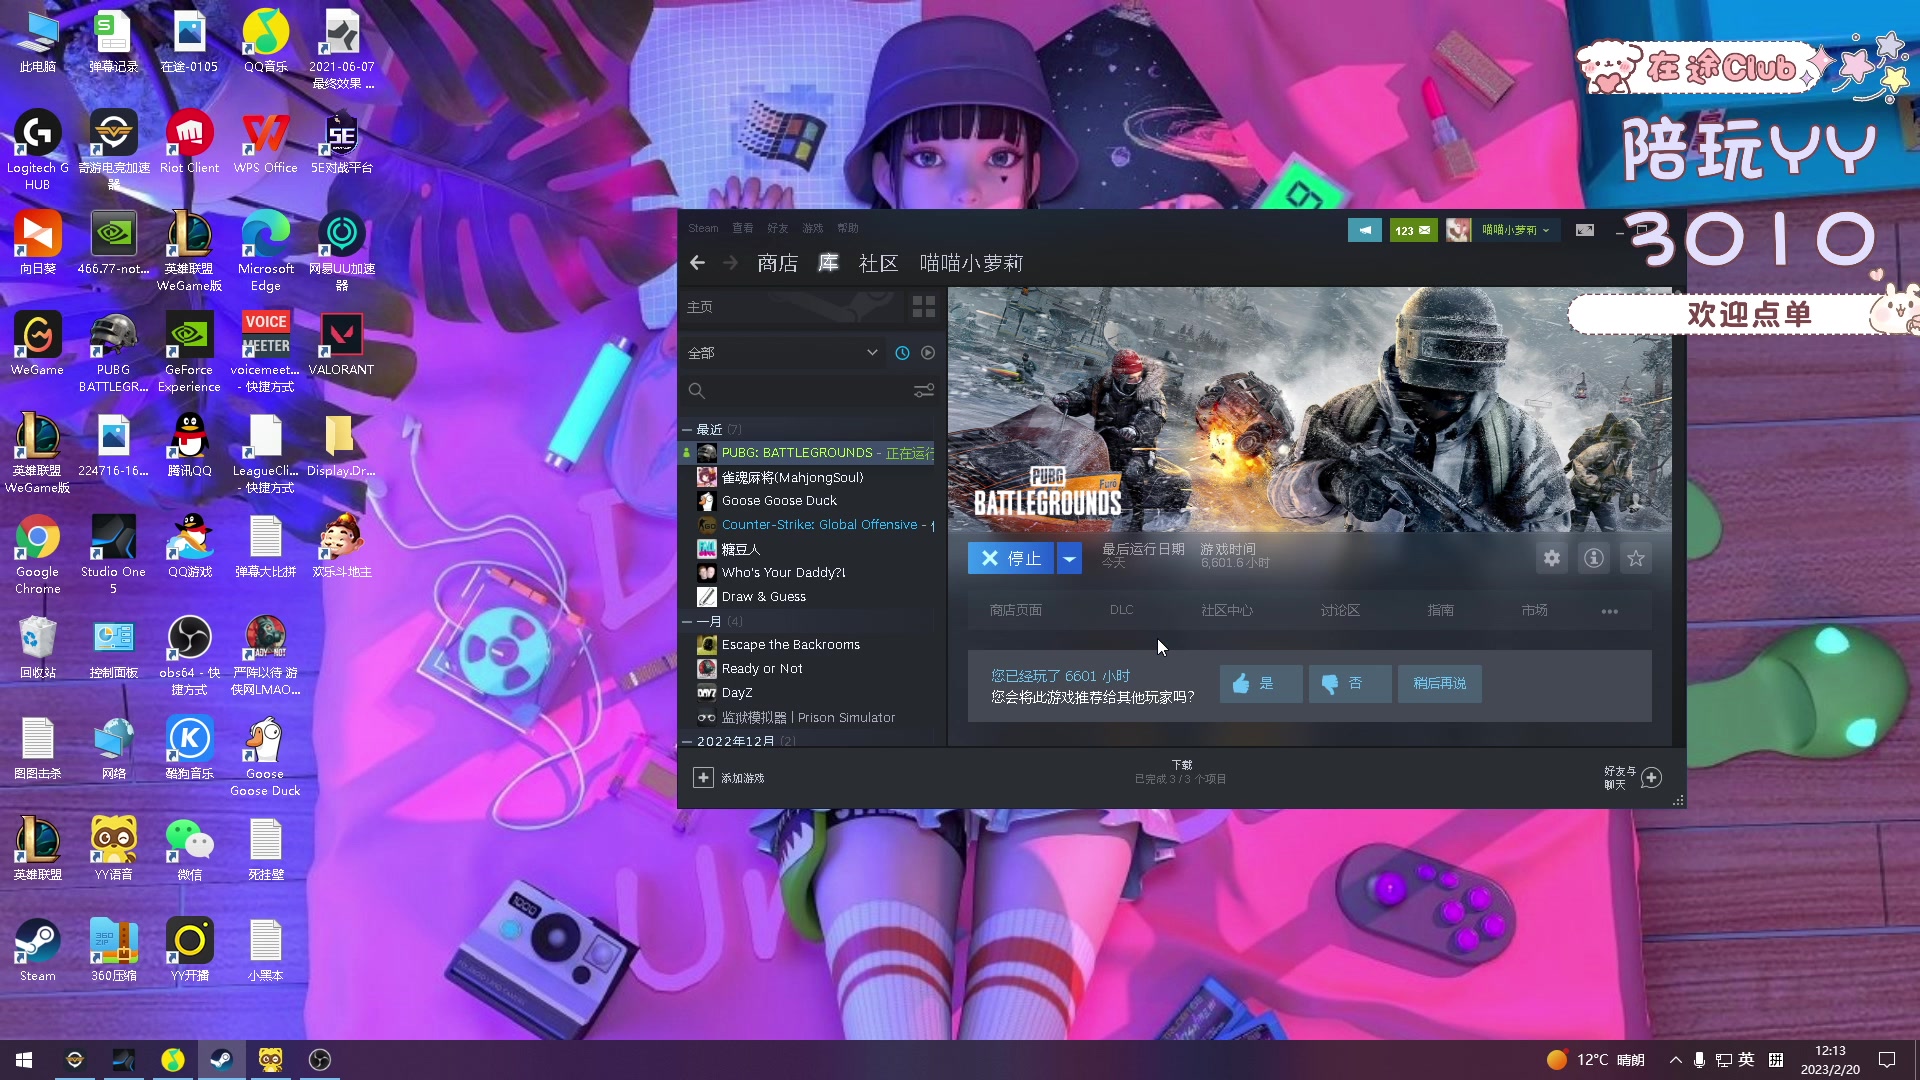Open the DLC tab

pos(1121,610)
